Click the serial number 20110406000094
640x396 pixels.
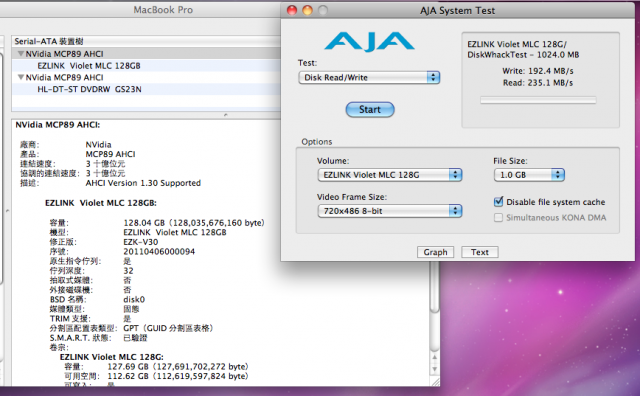coord(159,251)
